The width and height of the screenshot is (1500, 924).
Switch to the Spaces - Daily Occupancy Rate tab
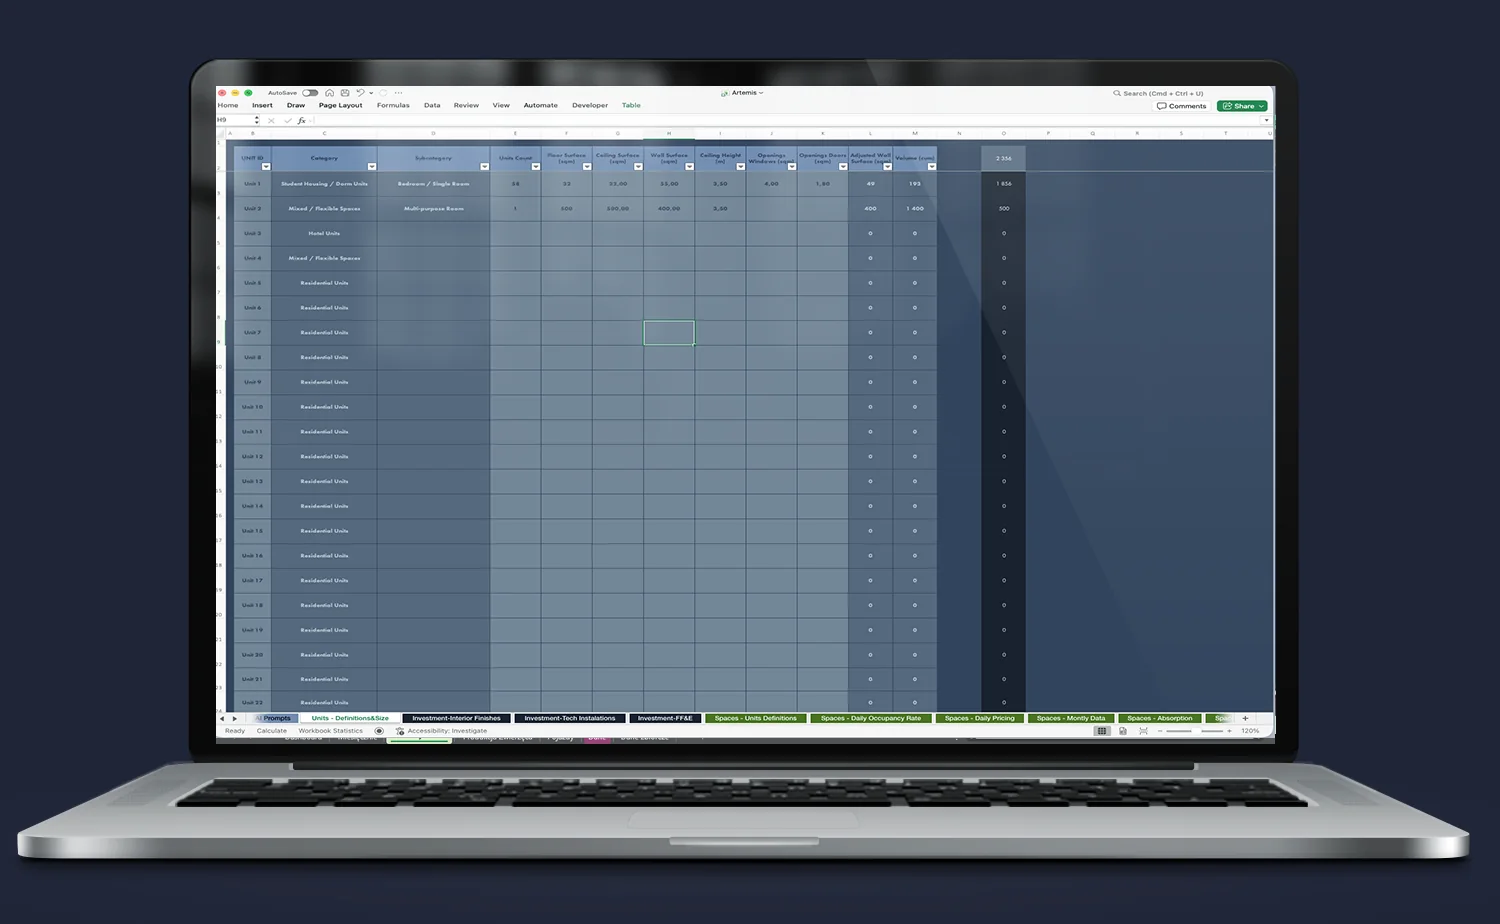[x=871, y=718]
